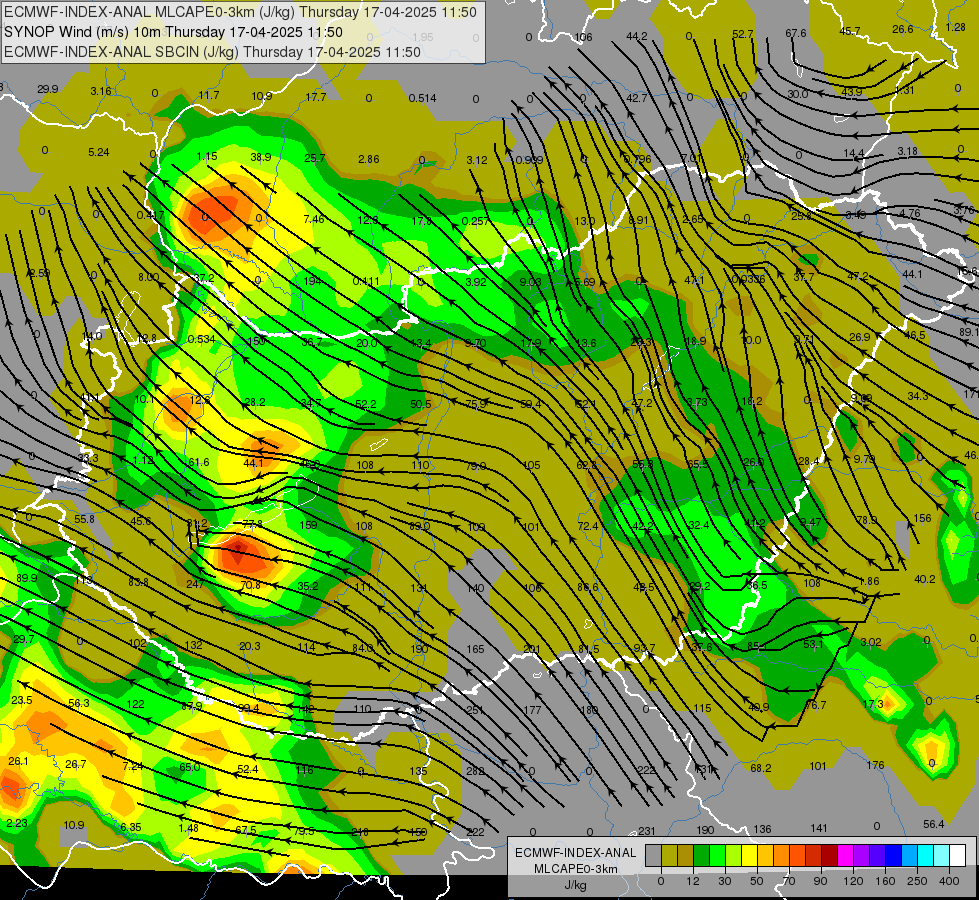The height and width of the screenshot is (900, 979).
Task: Click the 75.9 map value
Action: (475, 404)
